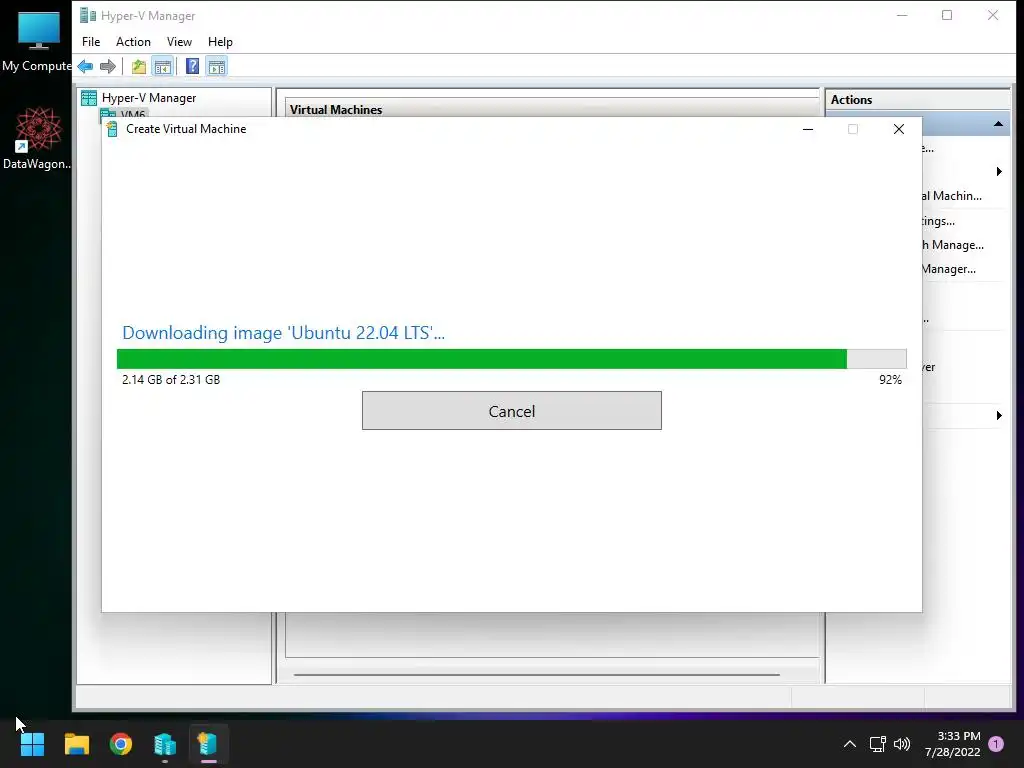Click Create Virtual Machine title icon
The width and height of the screenshot is (1024, 768).
pos(112,129)
